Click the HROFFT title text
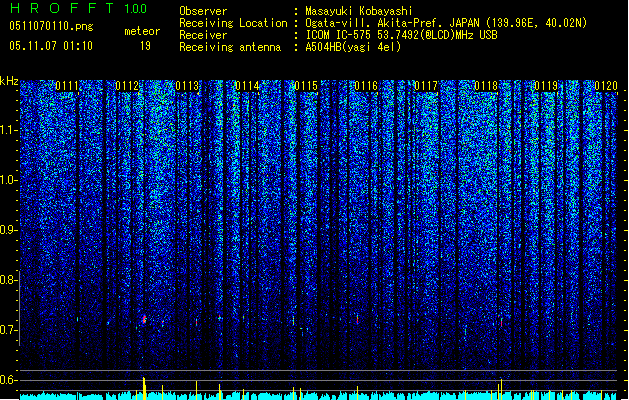 tap(61, 8)
